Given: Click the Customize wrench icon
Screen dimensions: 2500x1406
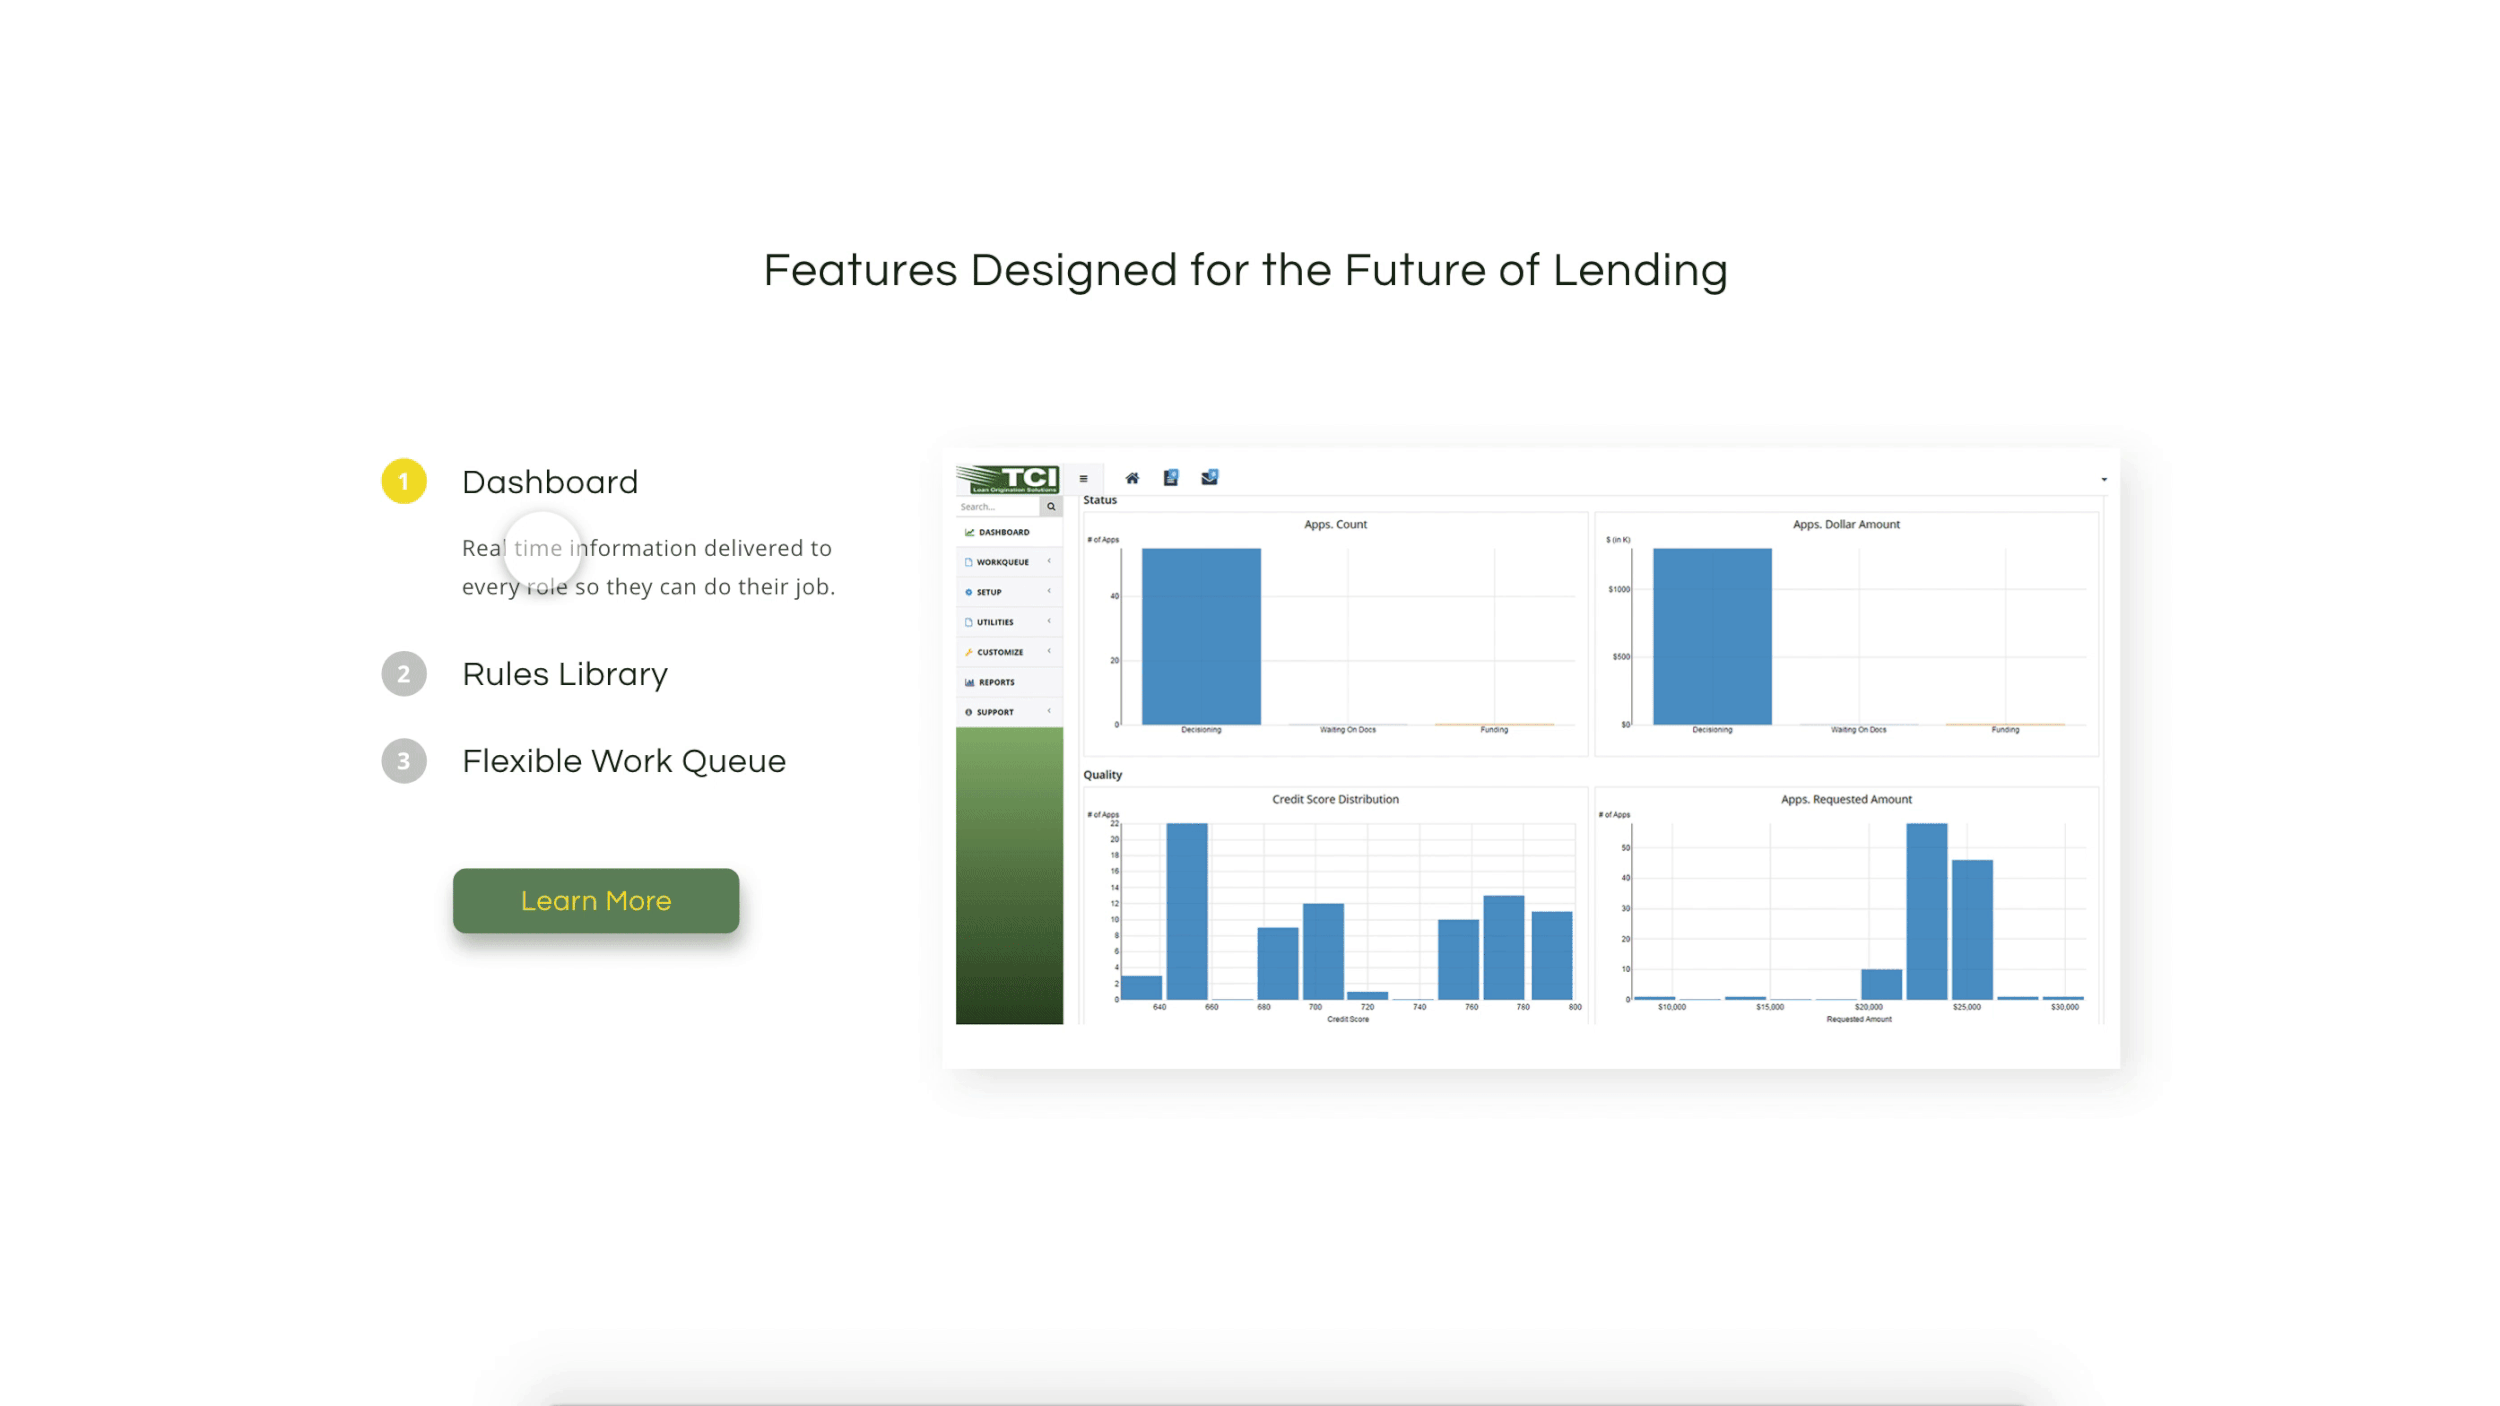Looking at the screenshot, I should (968, 652).
